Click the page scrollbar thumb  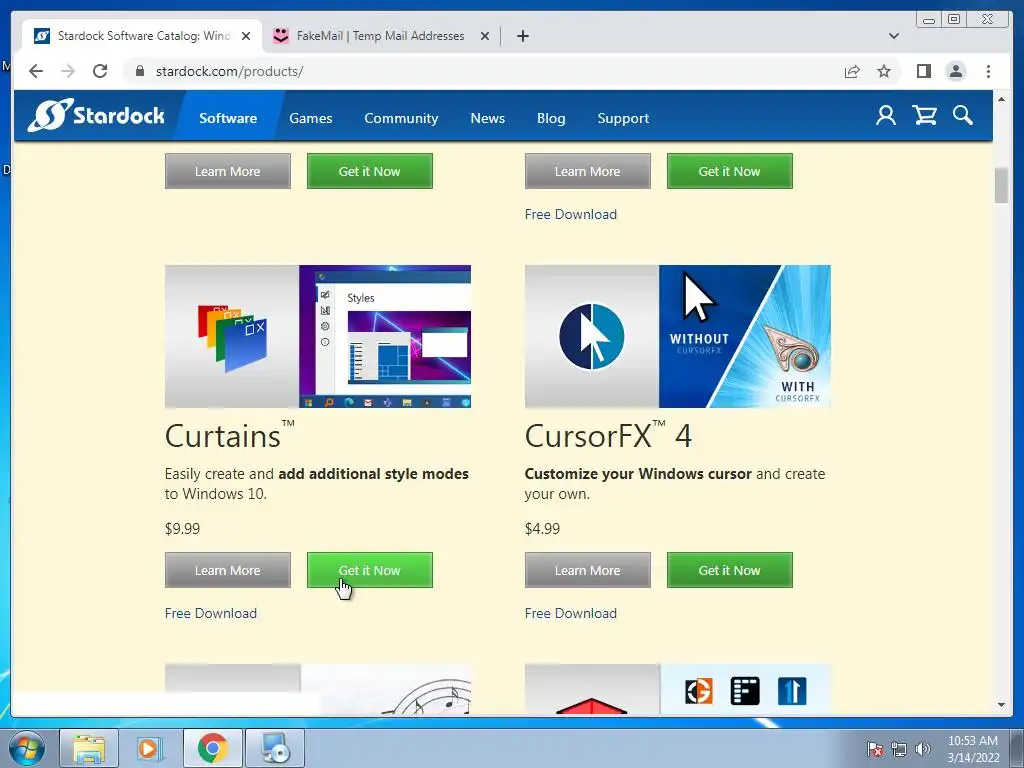click(1001, 185)
